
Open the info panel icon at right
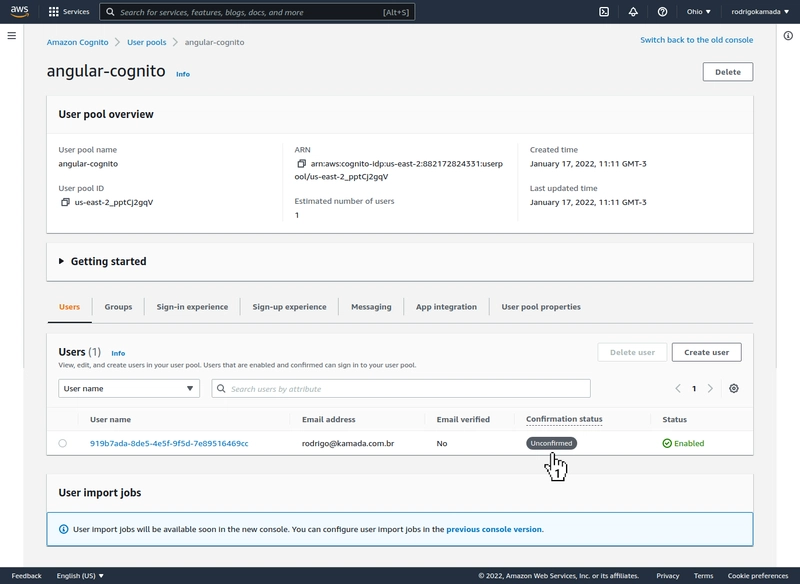788,36
